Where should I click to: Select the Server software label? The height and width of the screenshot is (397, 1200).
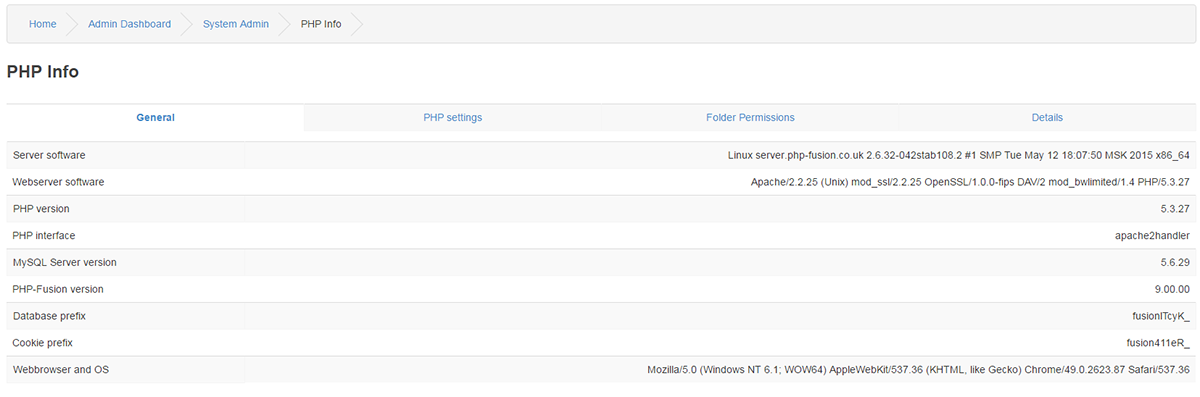49,155
